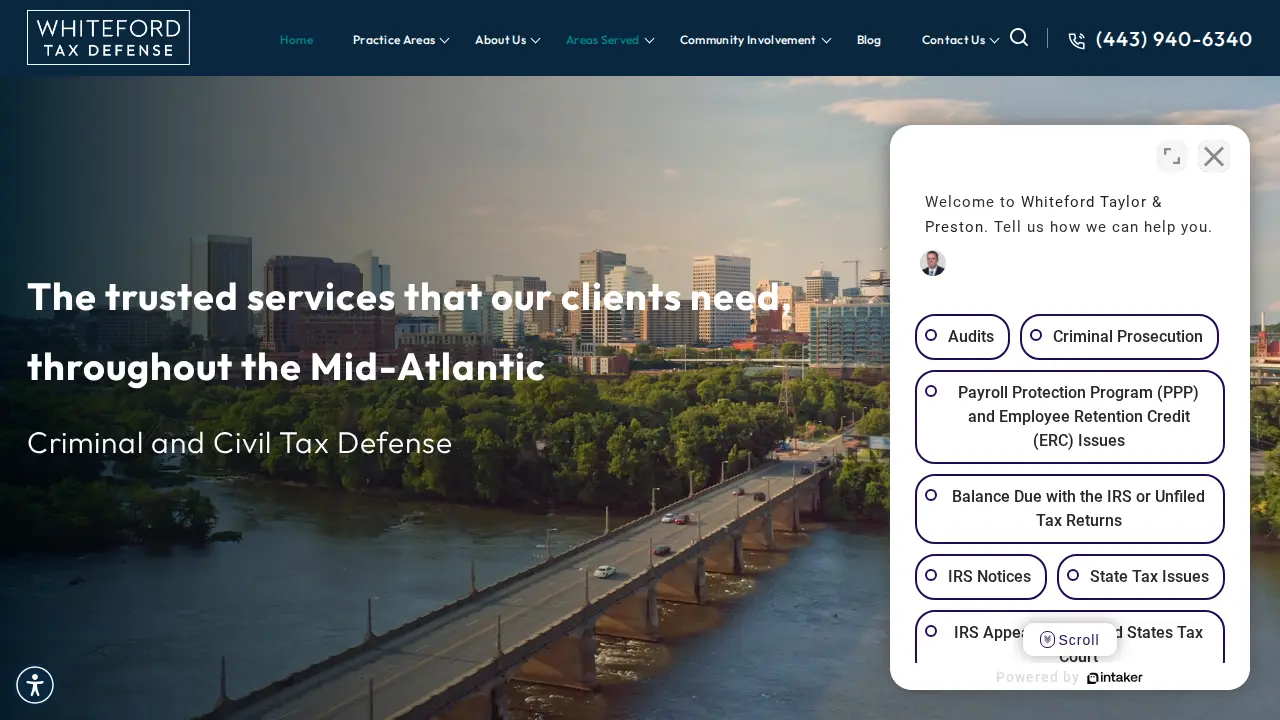
Task: Open the site search icon
Action: click(x=1019, y=38)
